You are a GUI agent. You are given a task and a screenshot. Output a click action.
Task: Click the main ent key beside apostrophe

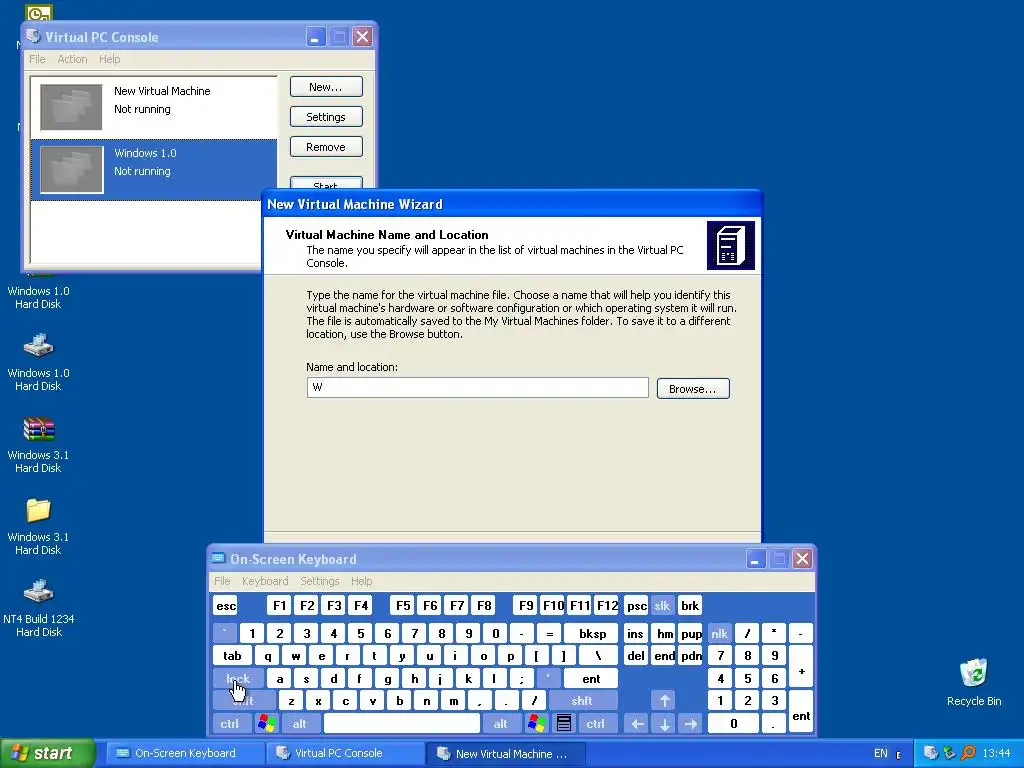591,679
